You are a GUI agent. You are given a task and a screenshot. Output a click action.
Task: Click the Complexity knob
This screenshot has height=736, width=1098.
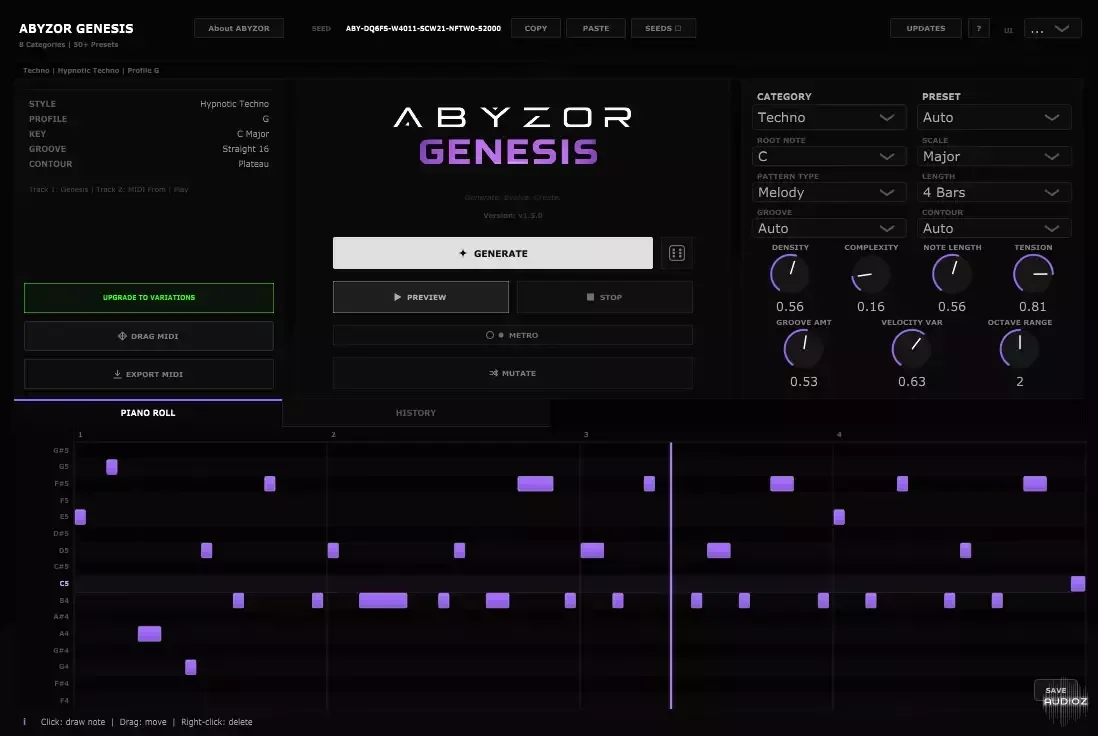tap(870, 274)
